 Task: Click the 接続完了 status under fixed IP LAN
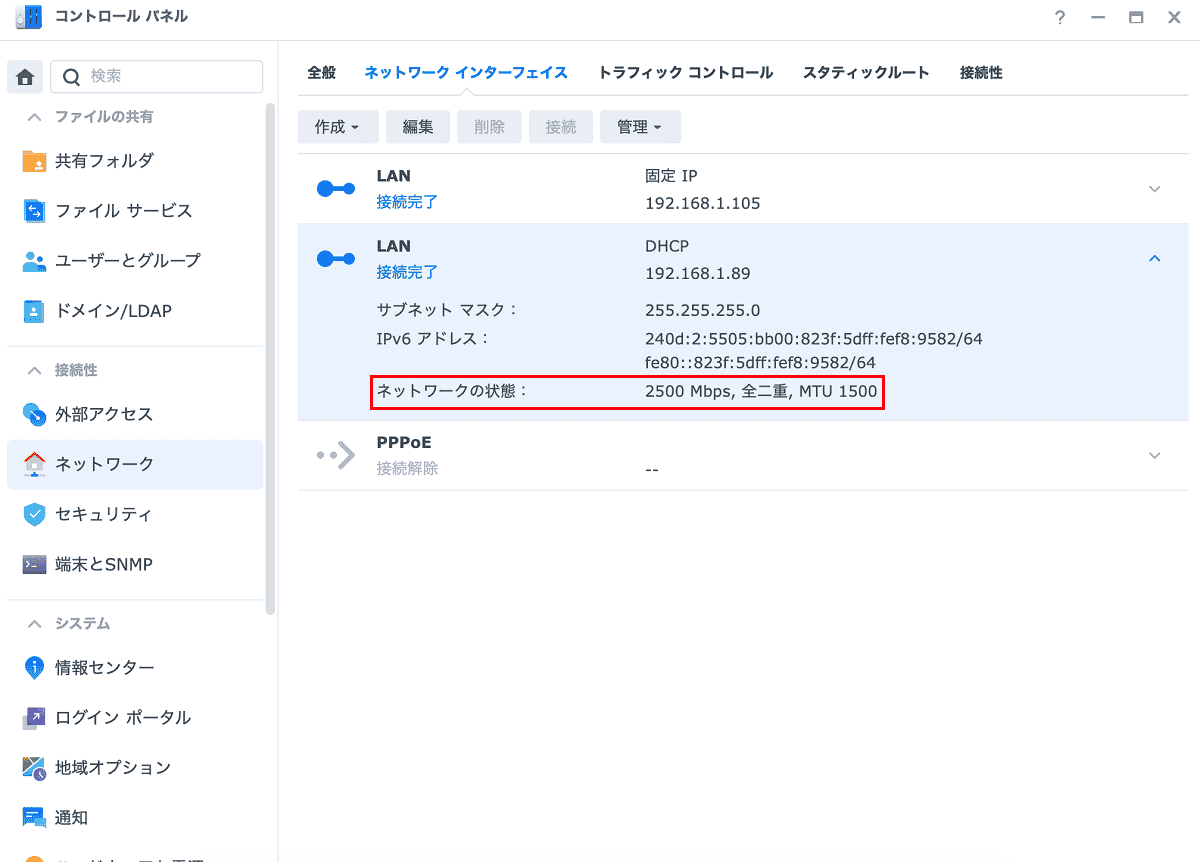[x=407, y=202]
